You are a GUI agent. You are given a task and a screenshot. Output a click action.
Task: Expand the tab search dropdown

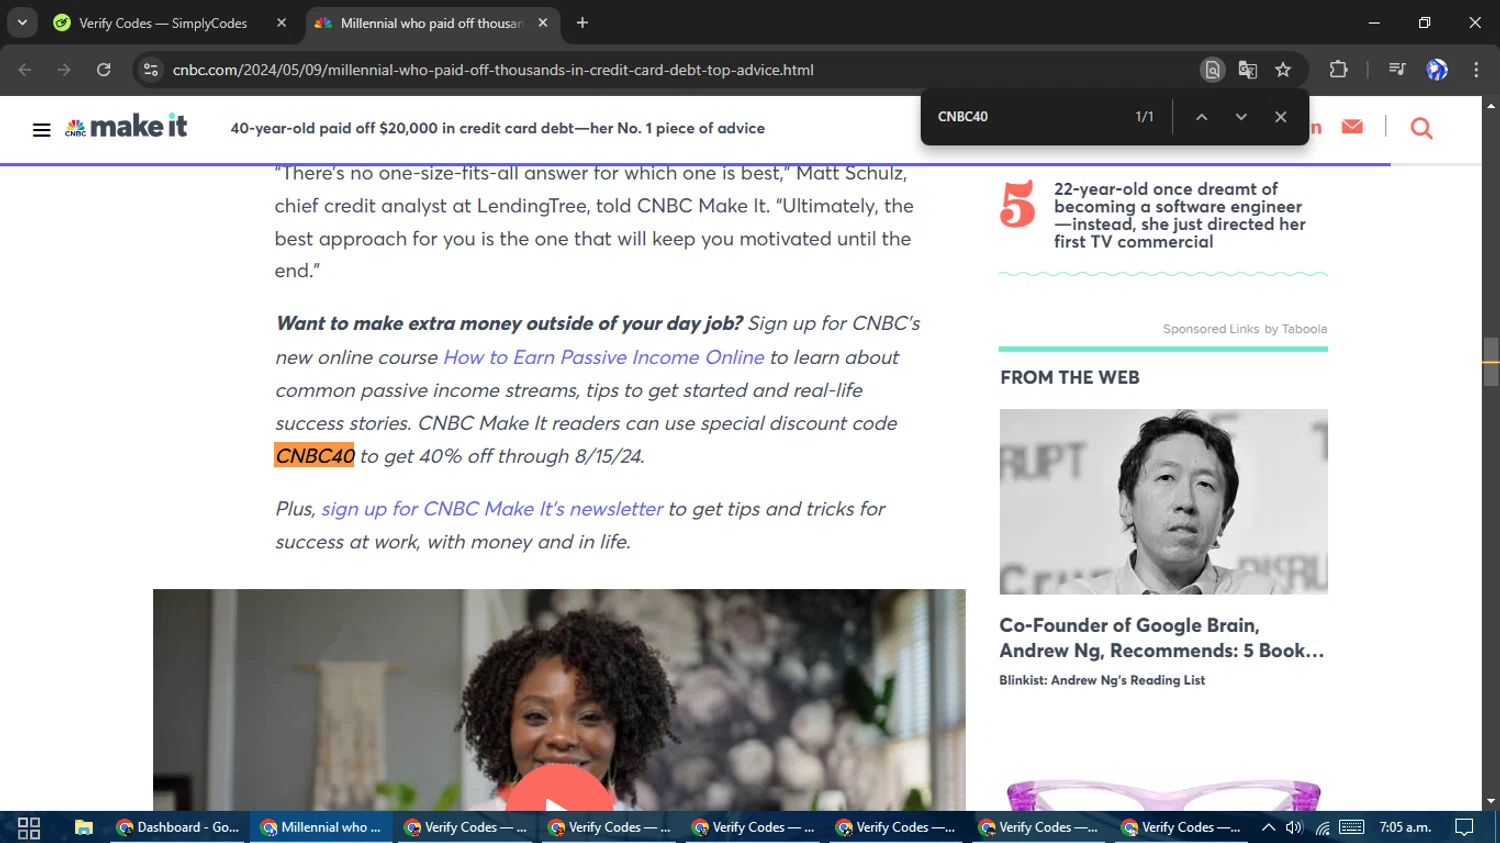coord(22,22)
